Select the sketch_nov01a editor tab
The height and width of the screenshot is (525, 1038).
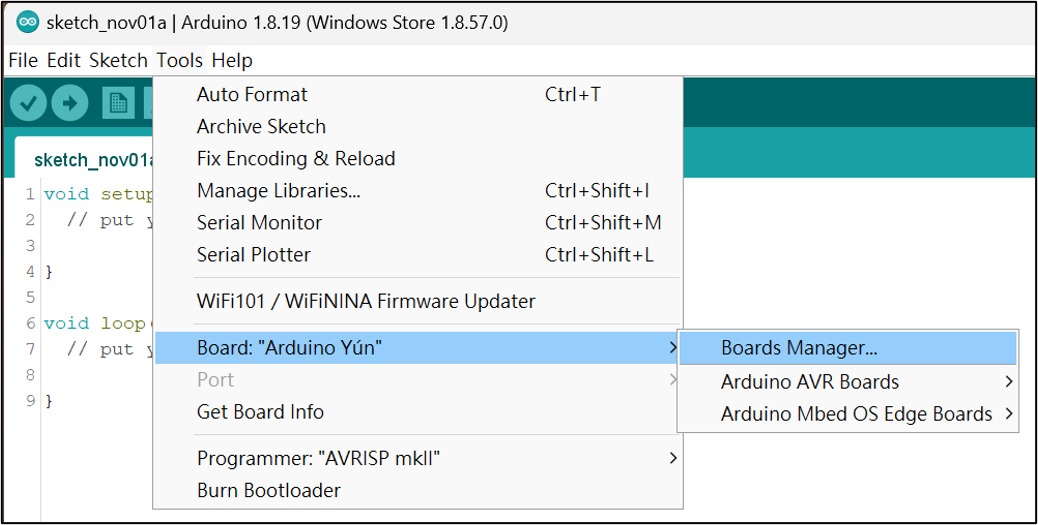[90, 160]
